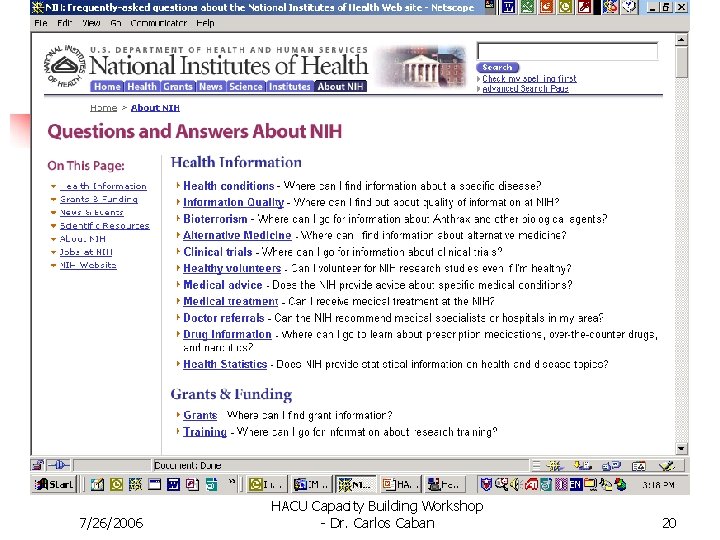Screen dimensions: 720x540
Task: Click the EN language indicator in system tray
Action: pos(575,484)
